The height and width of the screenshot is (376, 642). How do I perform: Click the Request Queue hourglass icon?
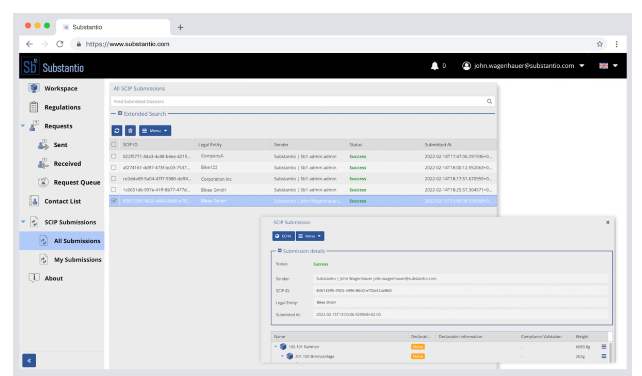tap(43, 182)
